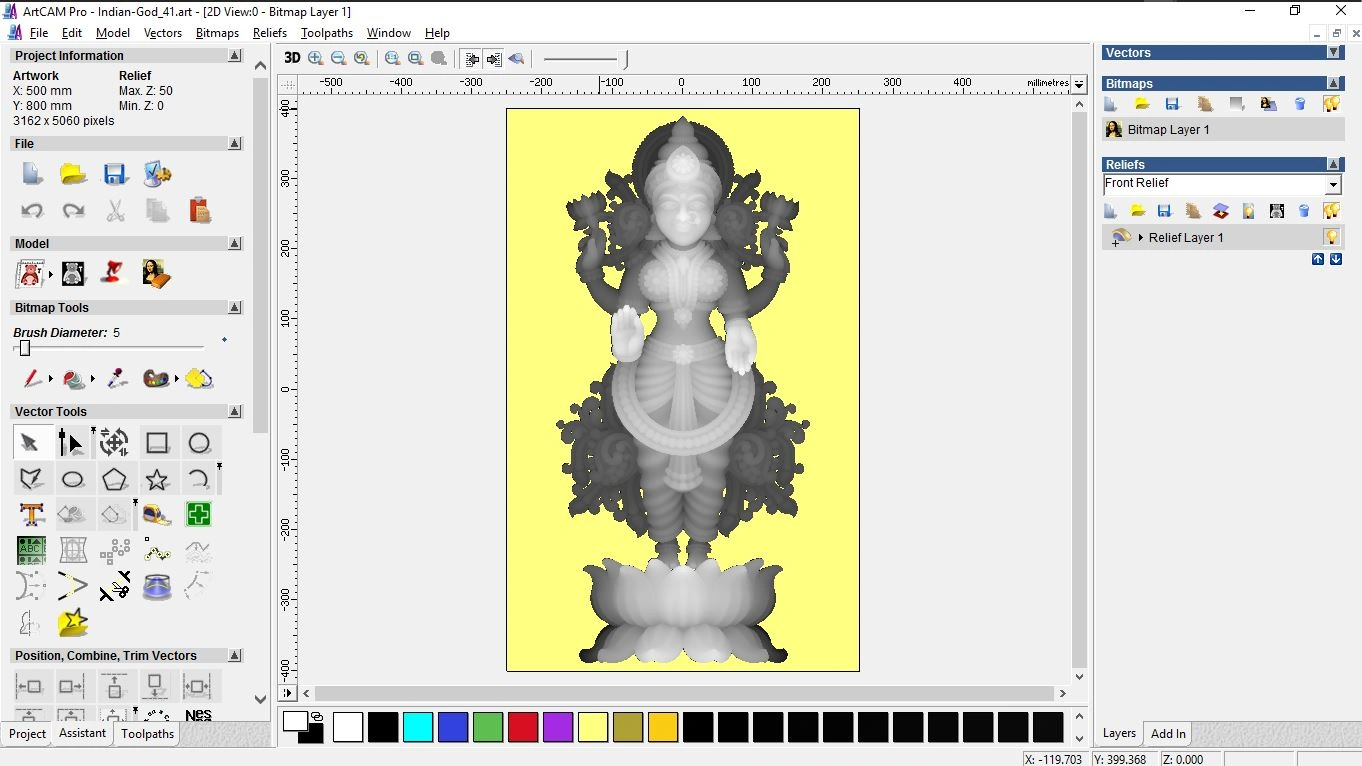Pick the cyan color swatch
Image resolution: width=1362 pixels, height=766 pixels.
pyautogui.click(x=418, y=727)
